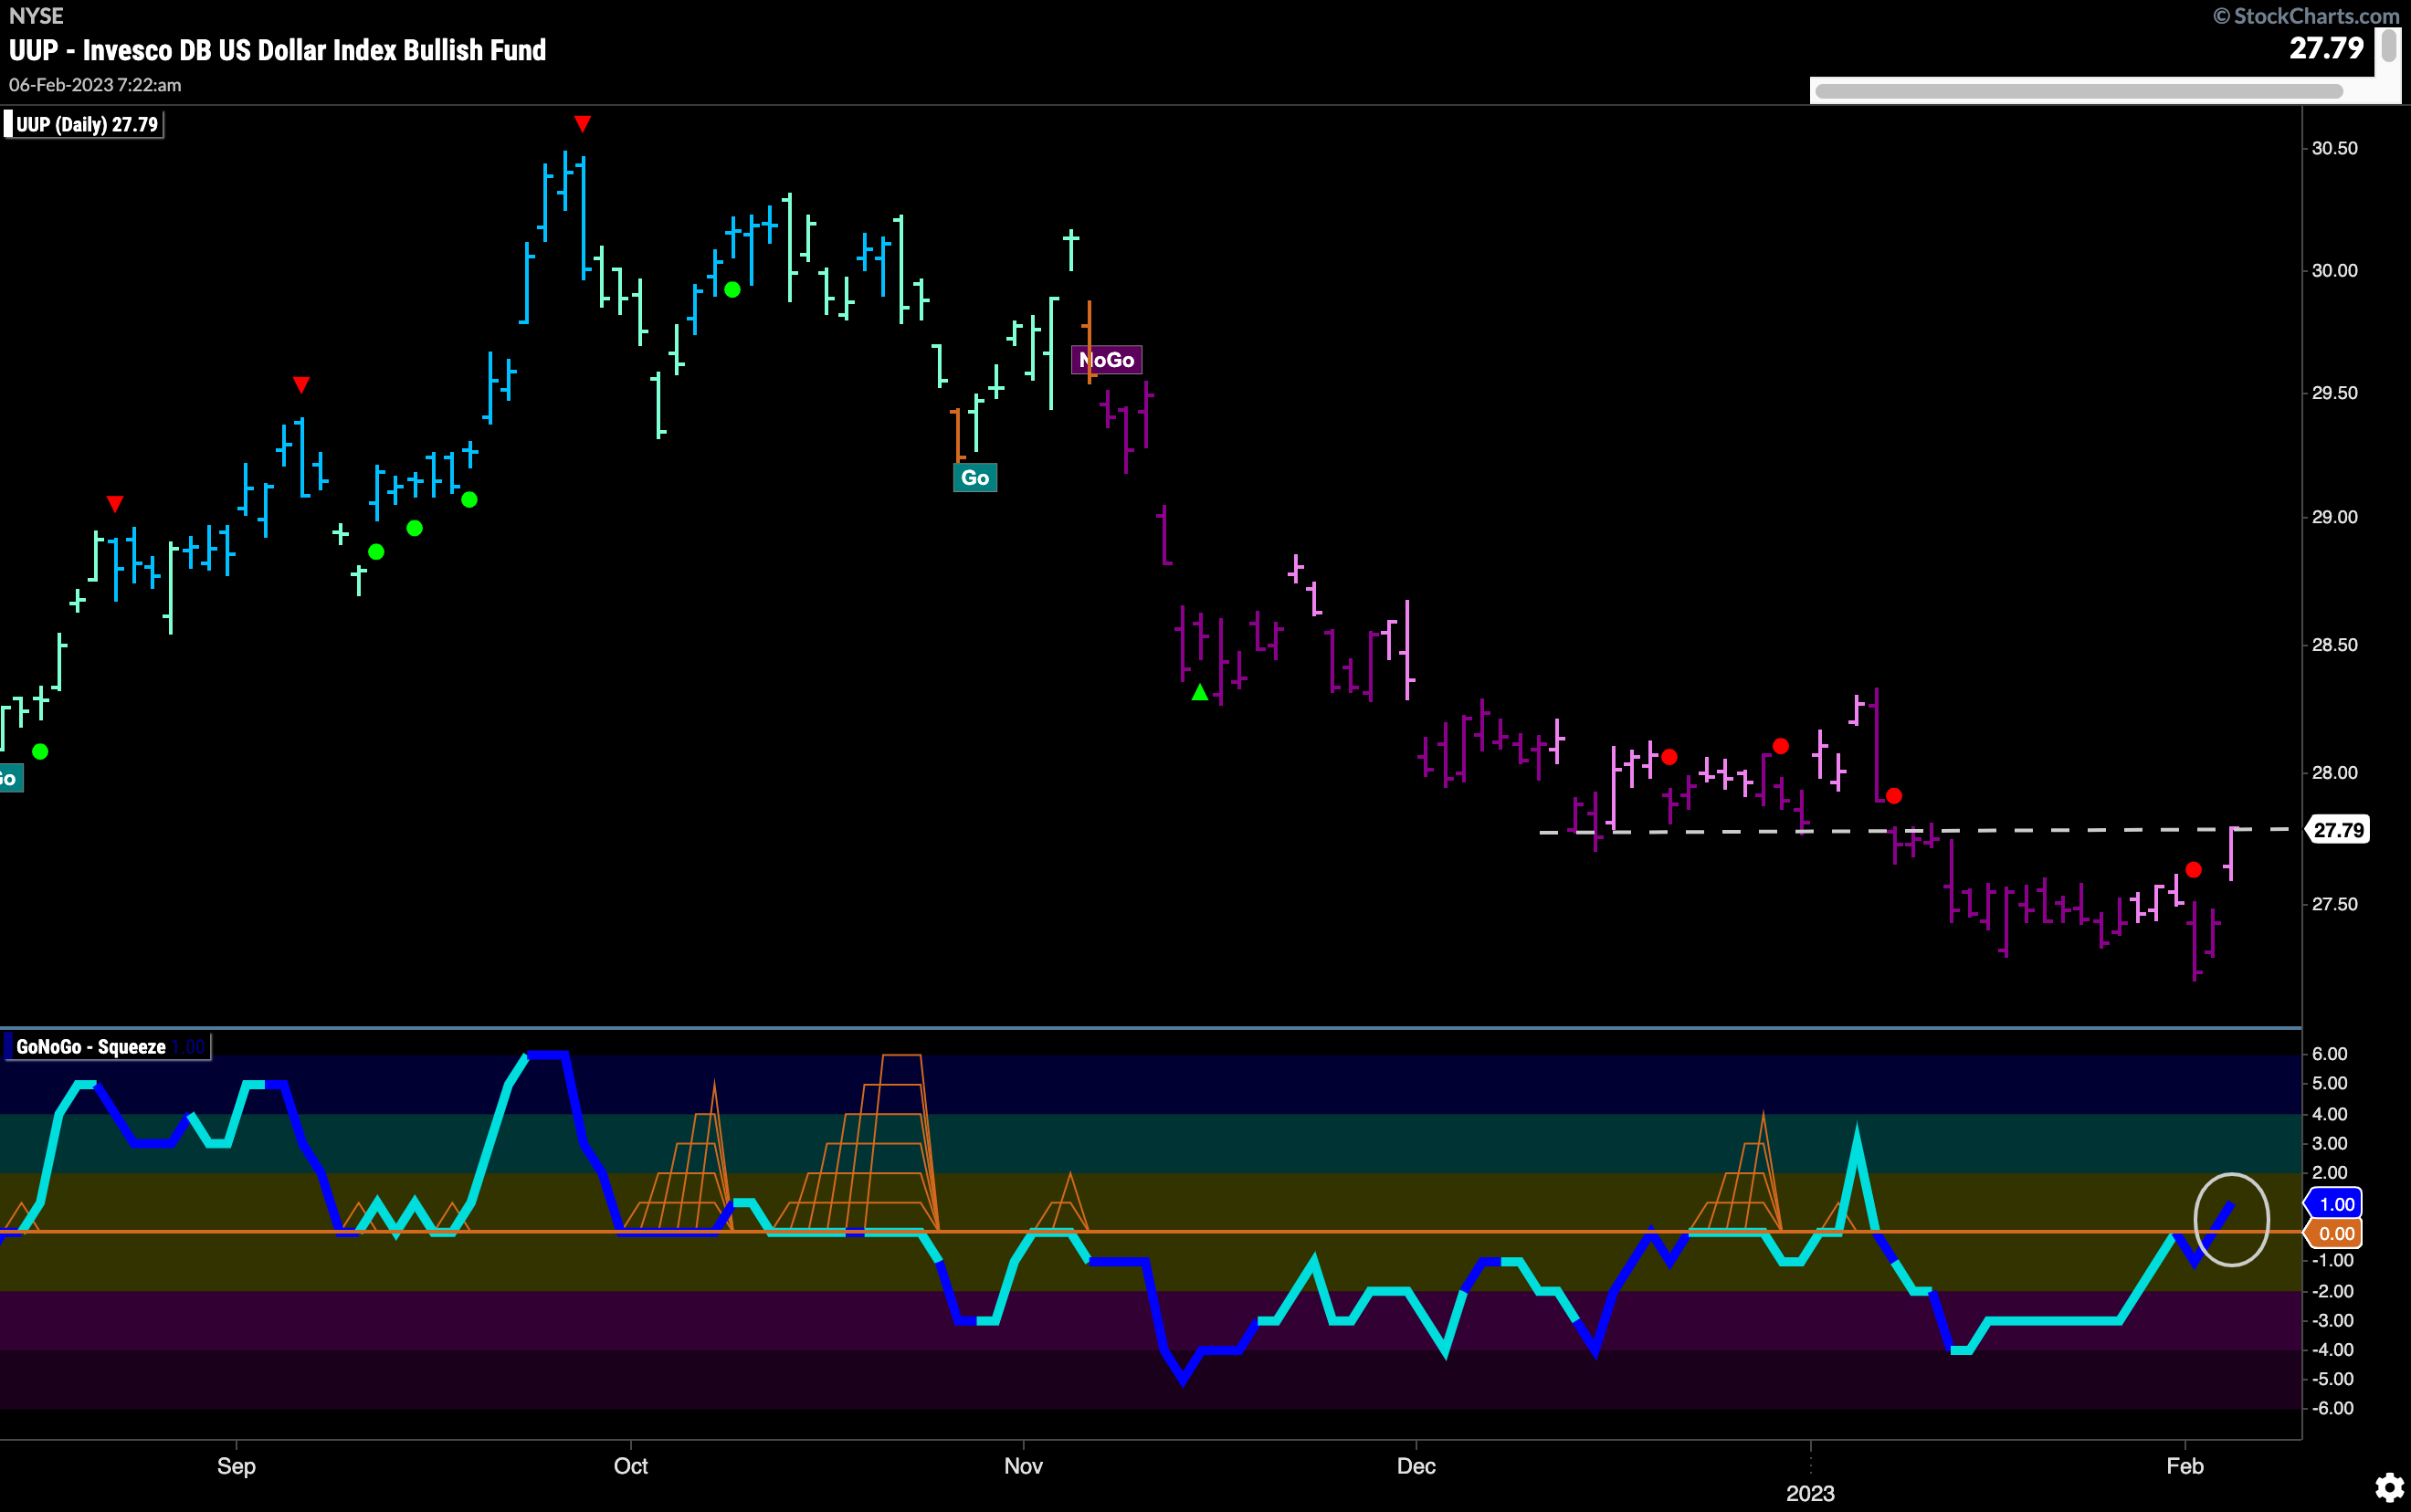Click the 'Sep' month label on the time axis
The image size is (2411, 1512).
click(237, 1466)
